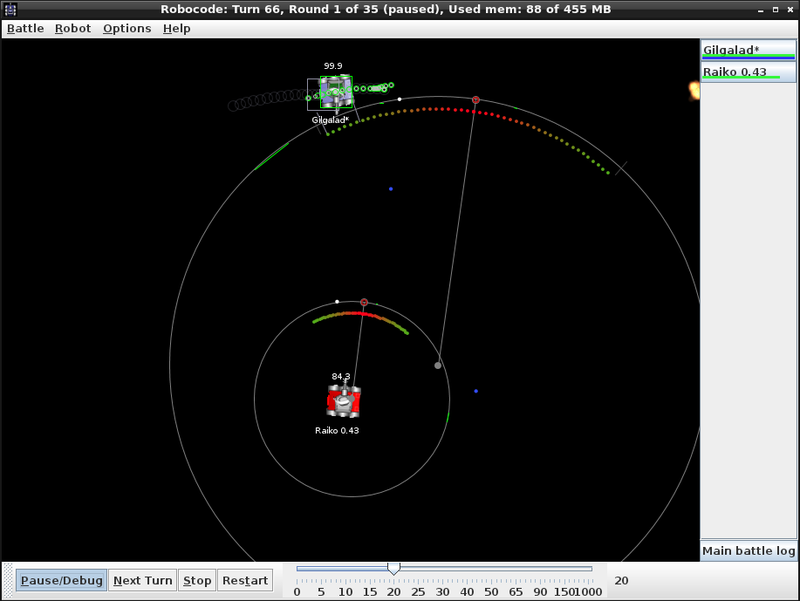Click the gray bullet dot on inner wave

click(x=438, y=365)
